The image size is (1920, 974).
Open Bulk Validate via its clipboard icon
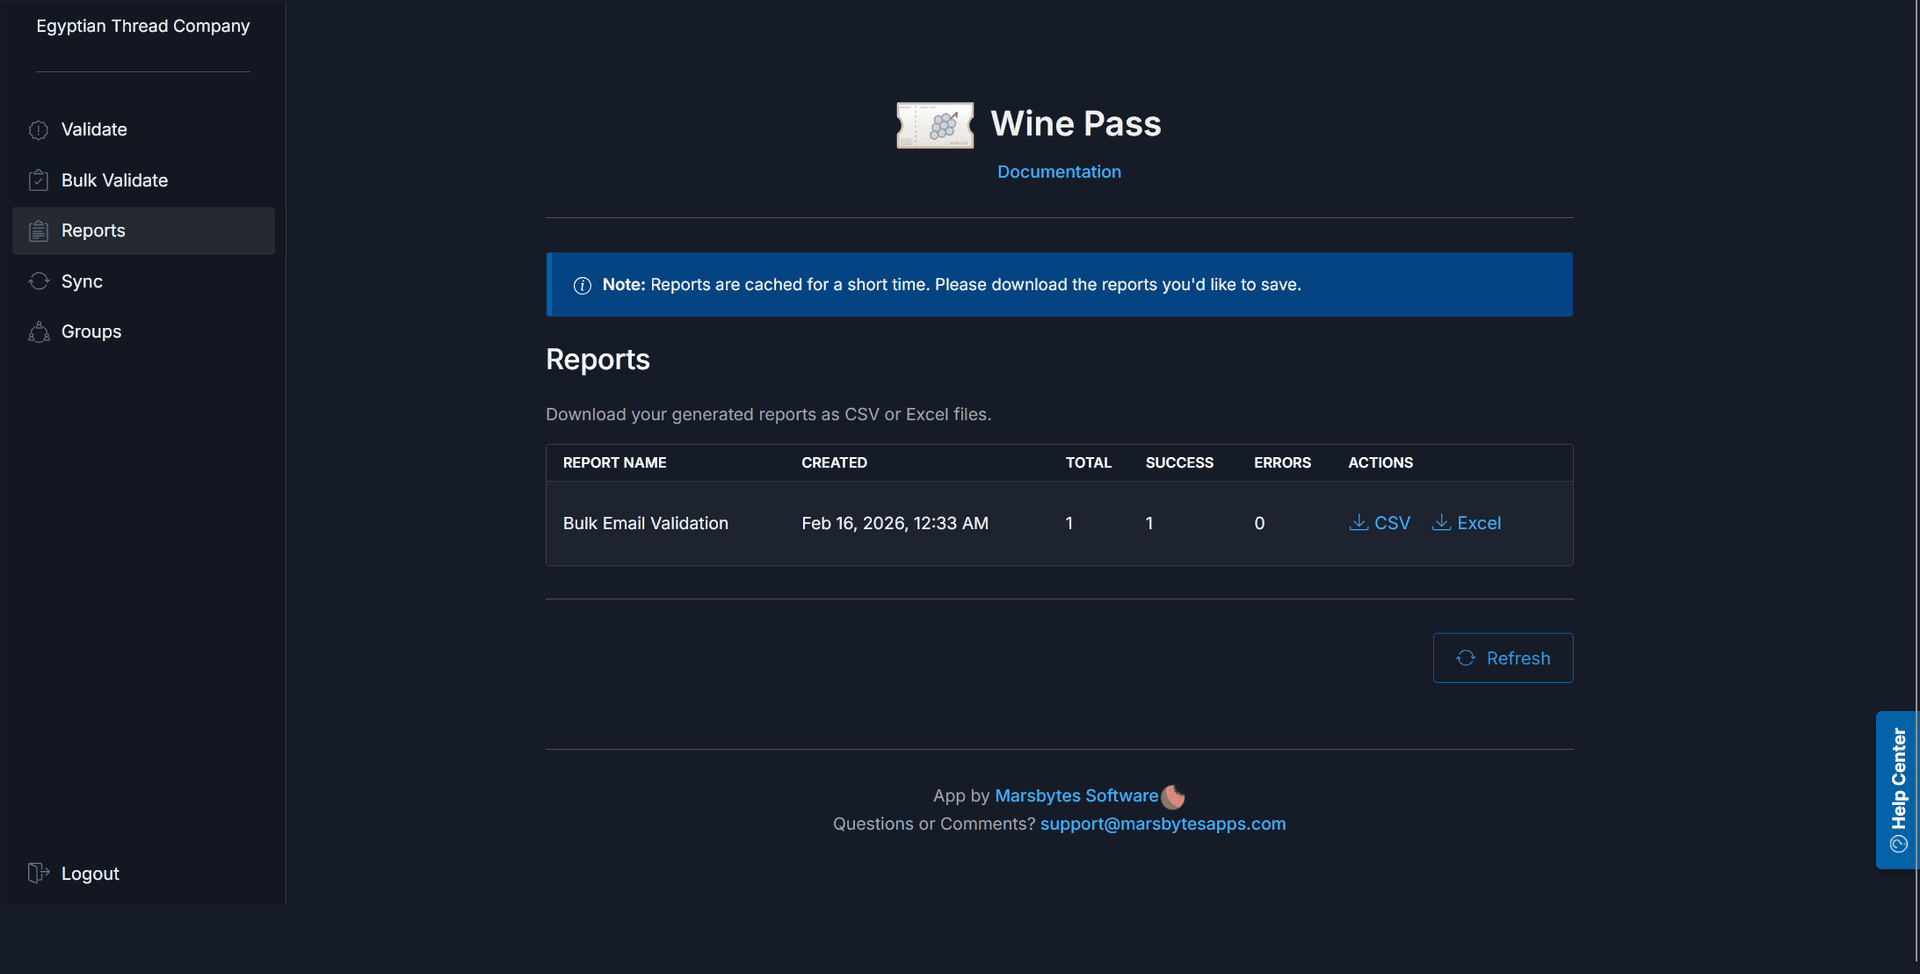(x=38, y=180)
